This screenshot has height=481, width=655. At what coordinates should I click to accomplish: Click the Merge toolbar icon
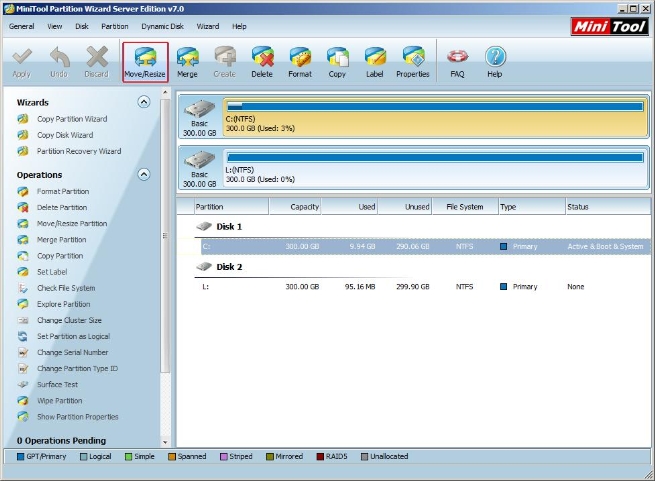tap(187, 57)
